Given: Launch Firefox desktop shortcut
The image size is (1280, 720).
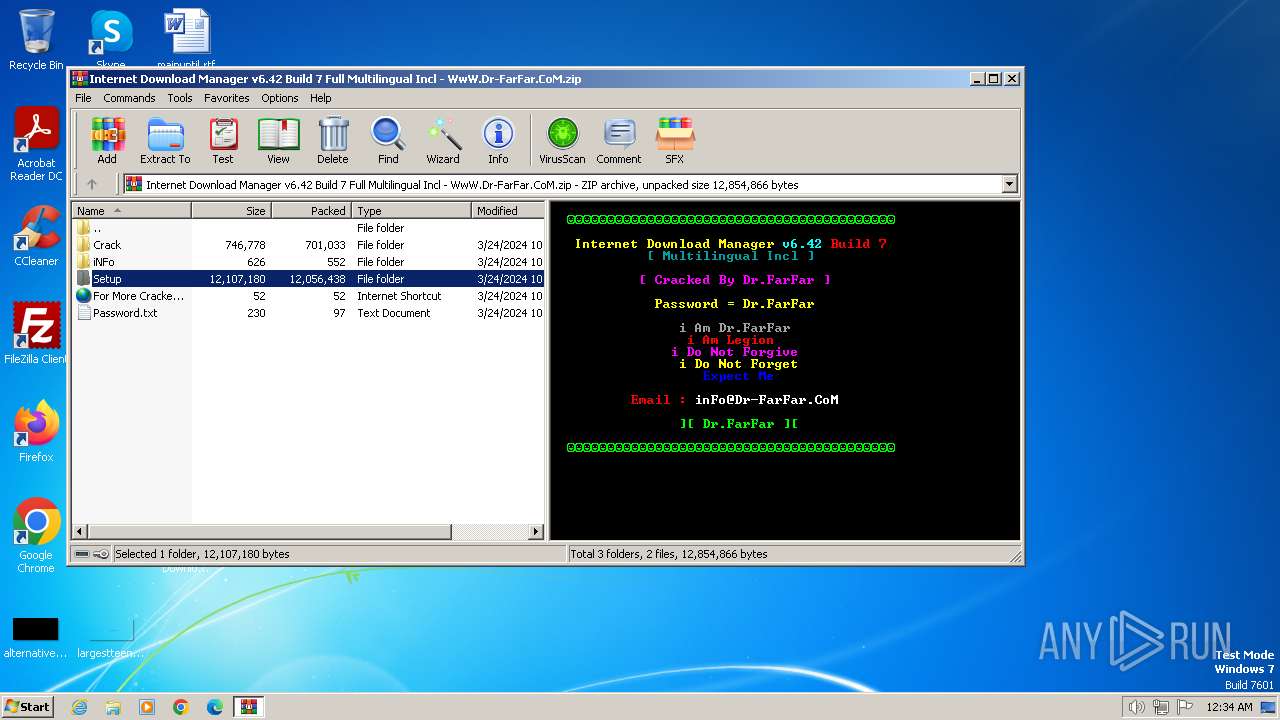Looking at the screenshot, I should 36,432.
